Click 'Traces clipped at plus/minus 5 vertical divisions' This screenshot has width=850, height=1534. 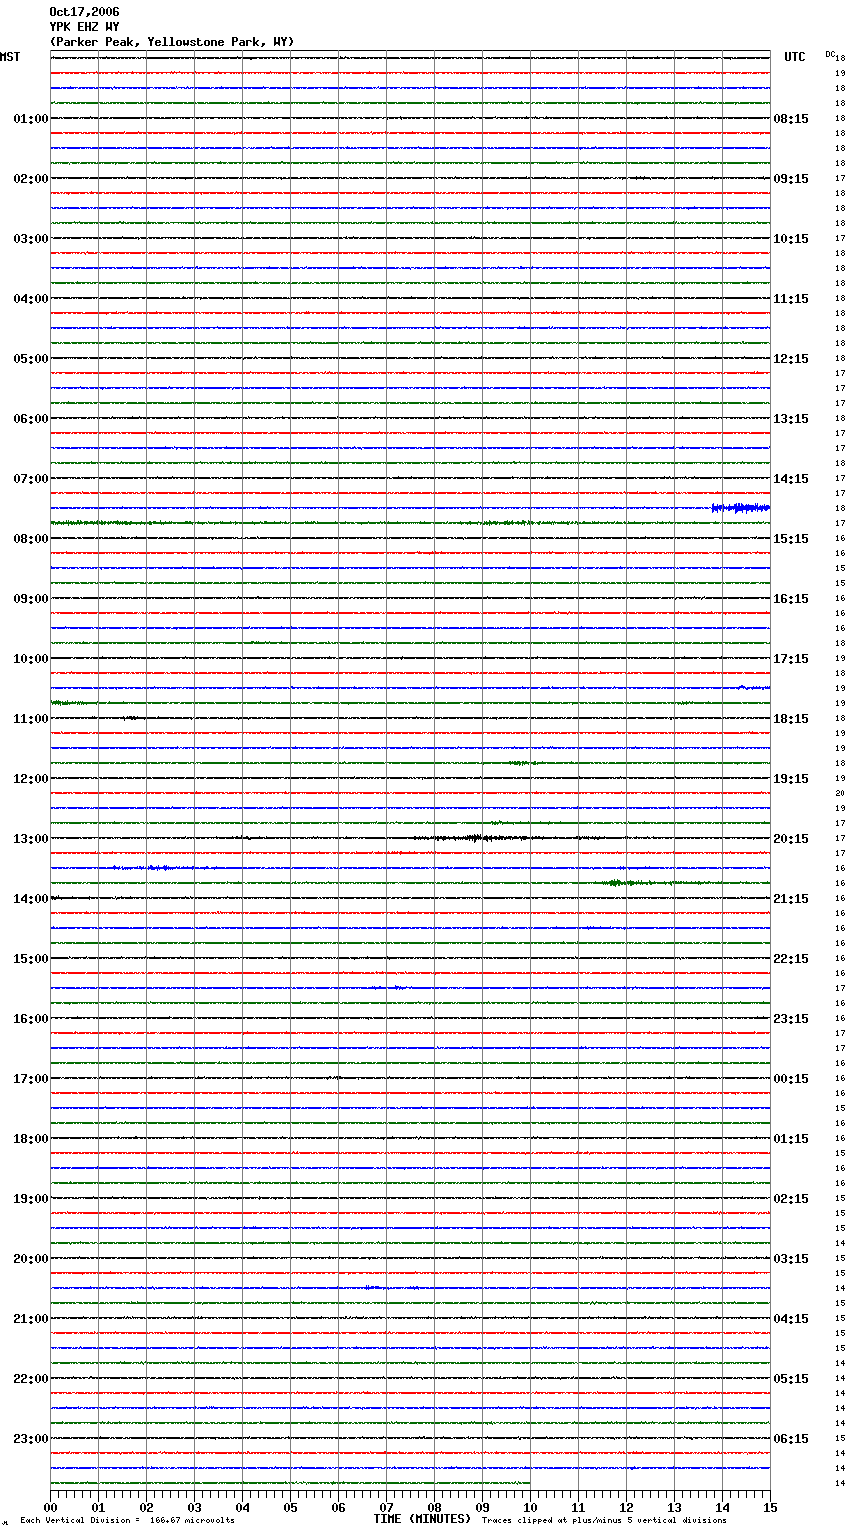[604, 1521]
